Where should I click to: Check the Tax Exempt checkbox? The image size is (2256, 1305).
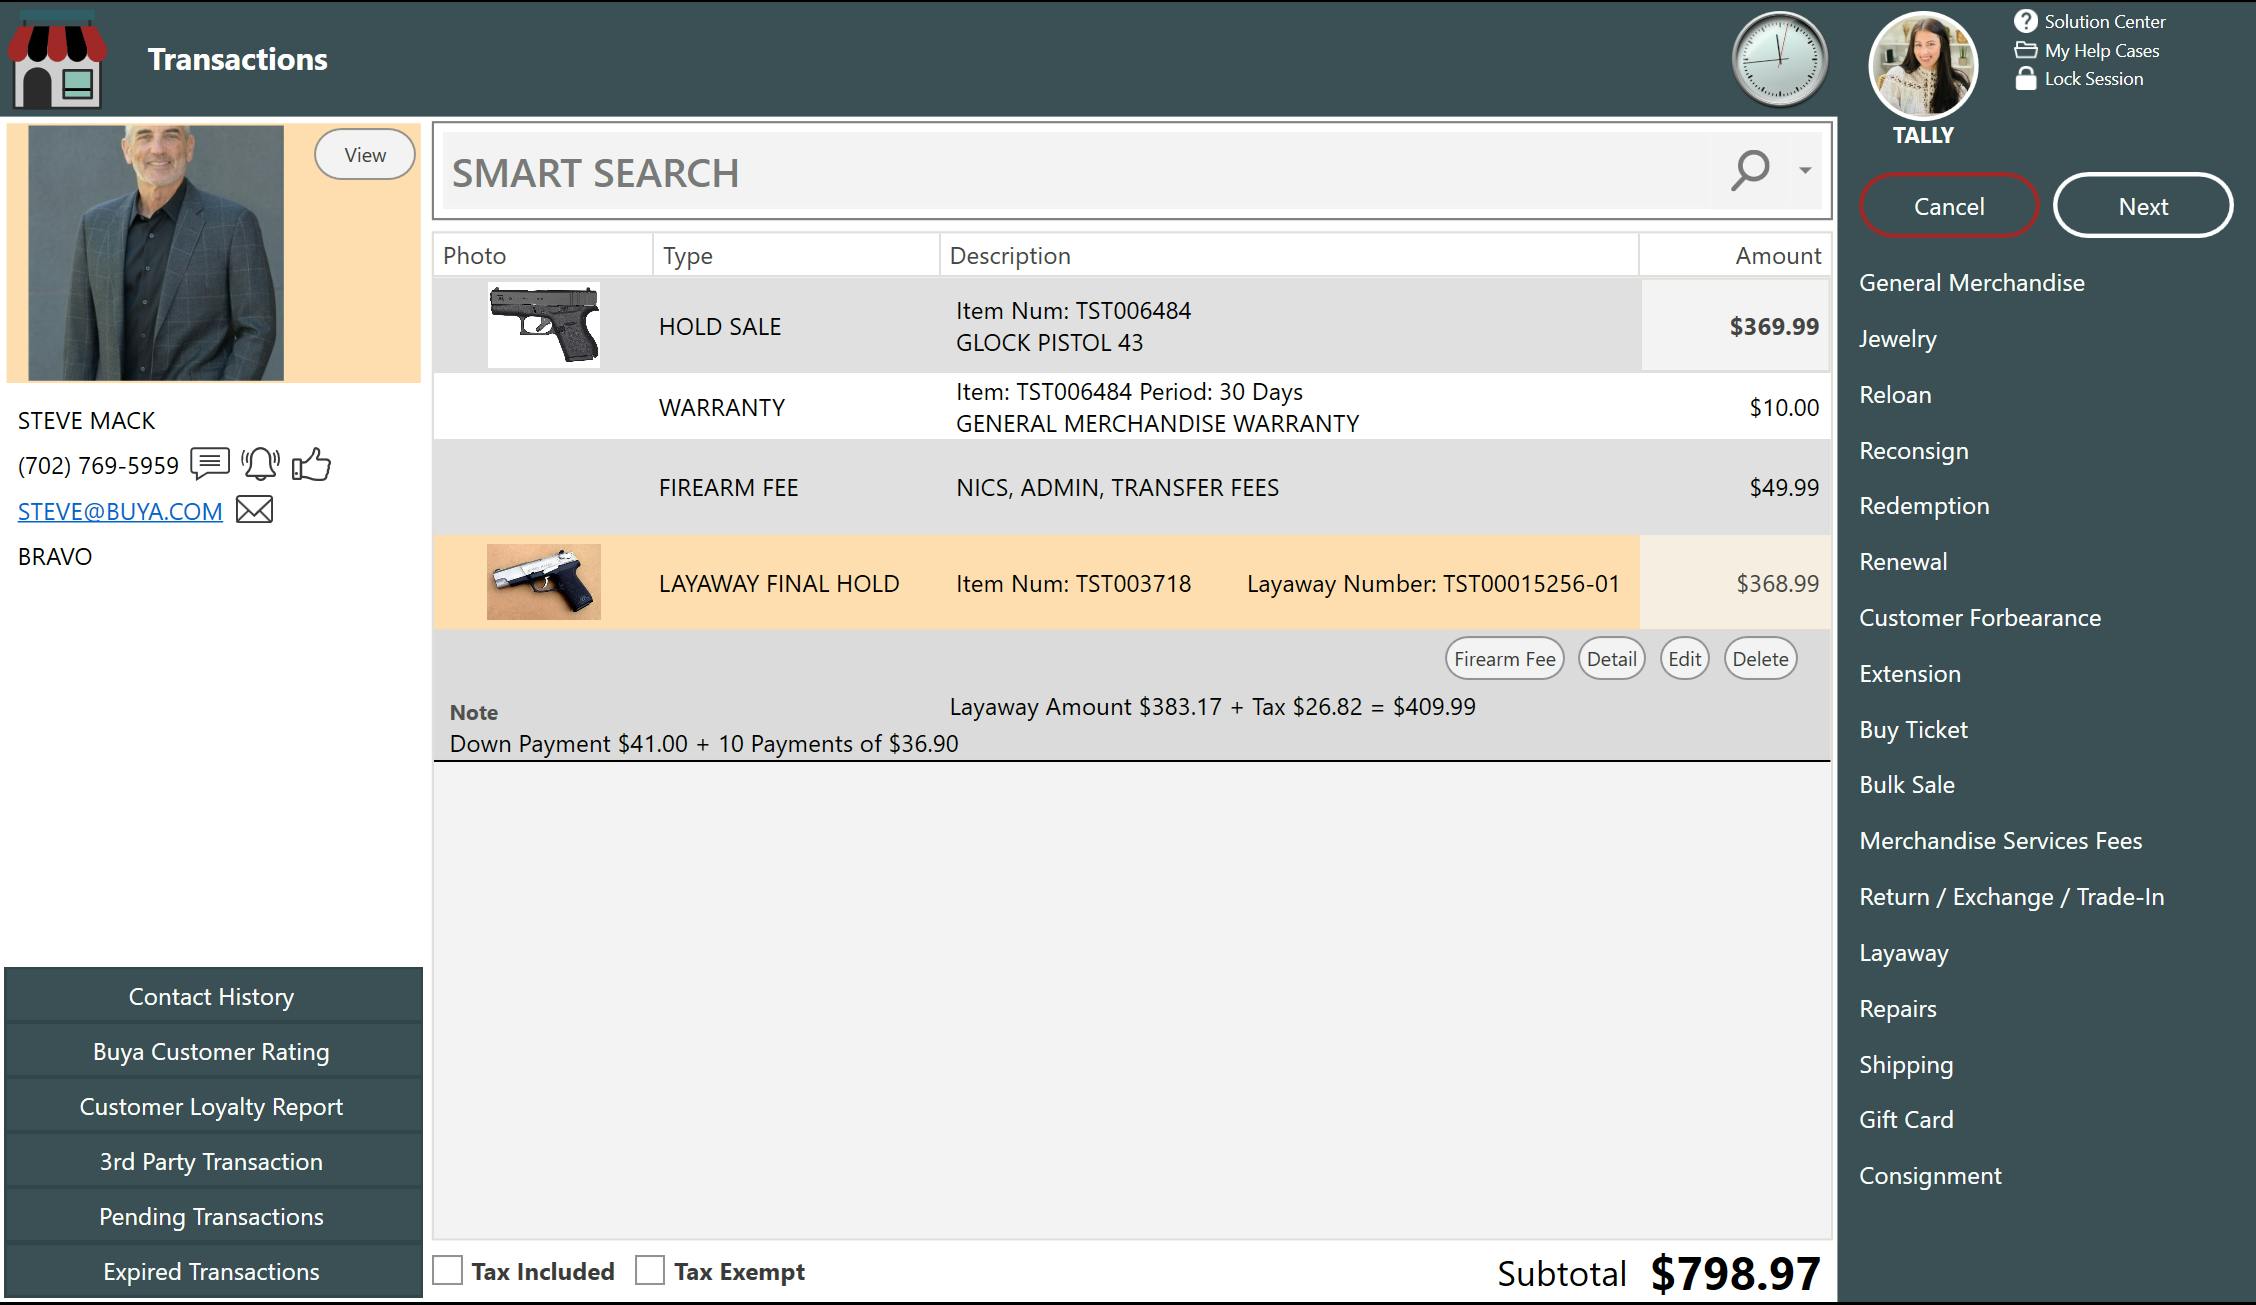(x=650, y=1270)
